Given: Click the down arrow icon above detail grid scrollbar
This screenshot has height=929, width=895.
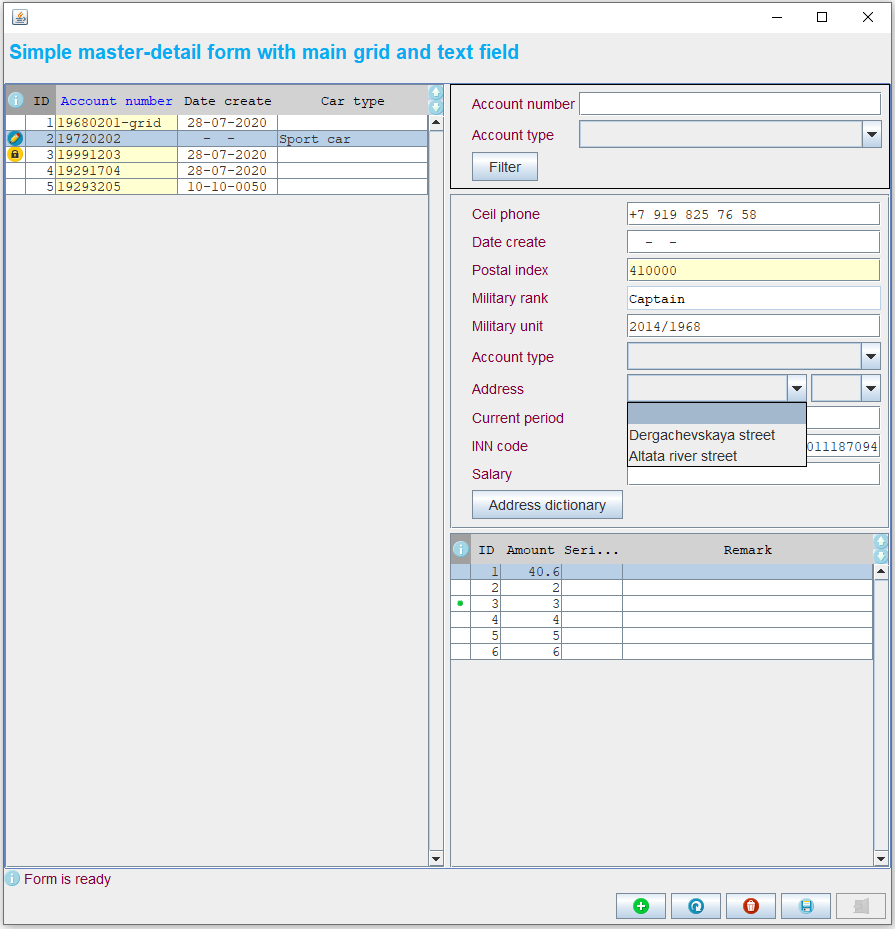Looking at the screenshot, I should pyautogui.click(x=881, y=556).
